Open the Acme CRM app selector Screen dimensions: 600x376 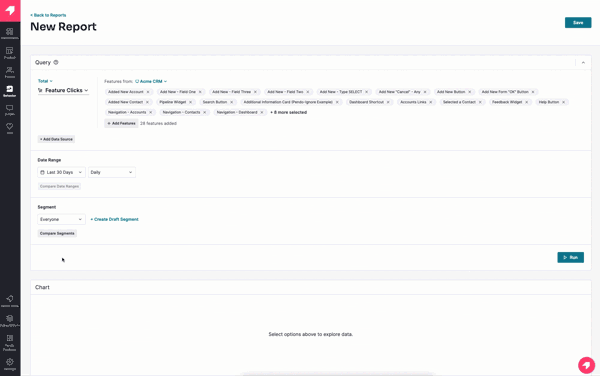[151, 81]
